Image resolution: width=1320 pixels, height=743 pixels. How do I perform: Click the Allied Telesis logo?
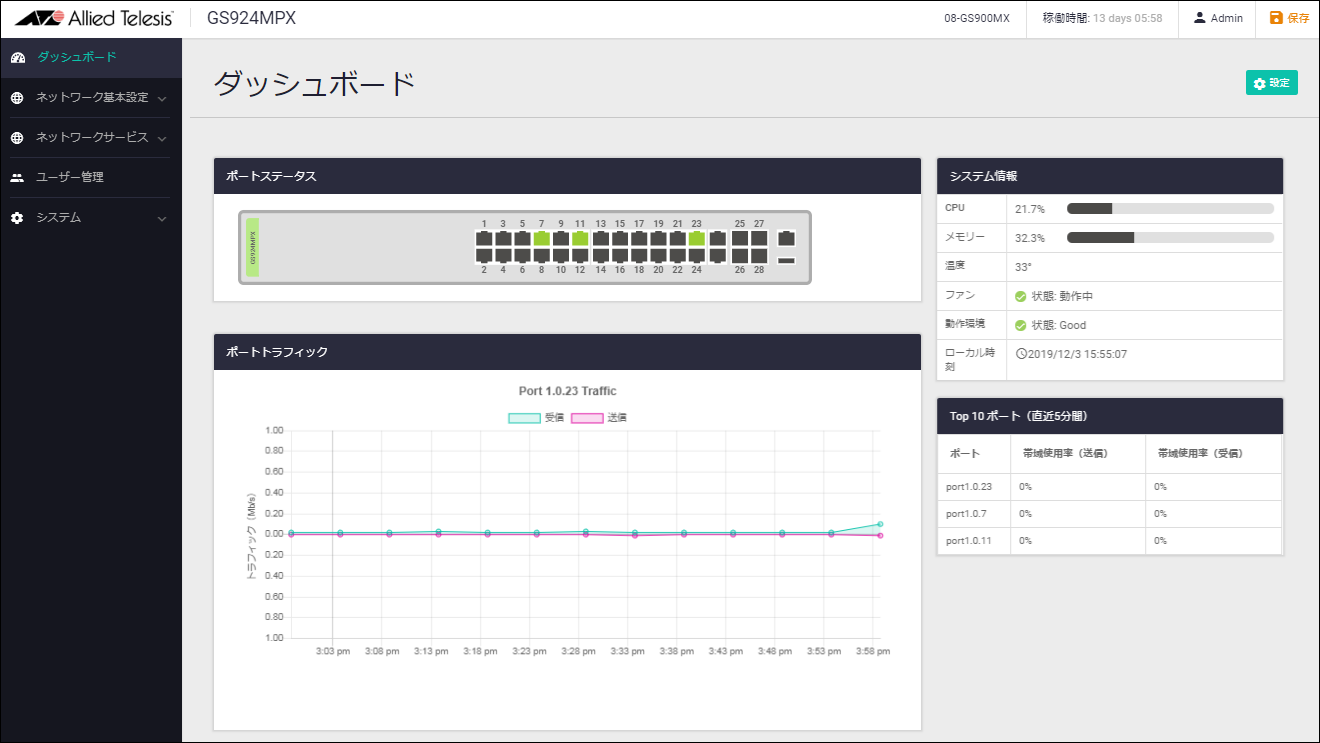(94, 18)
